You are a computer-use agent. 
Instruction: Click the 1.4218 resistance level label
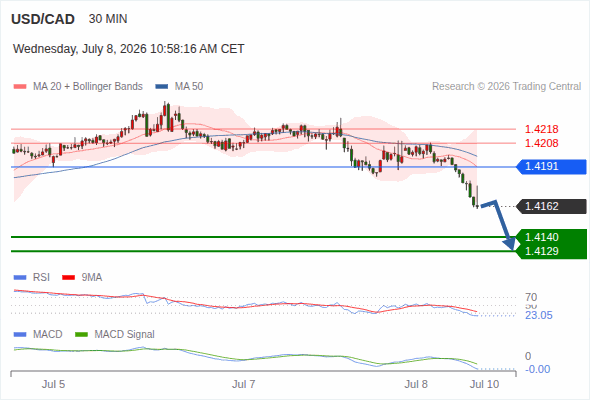(x=541, y=129)
